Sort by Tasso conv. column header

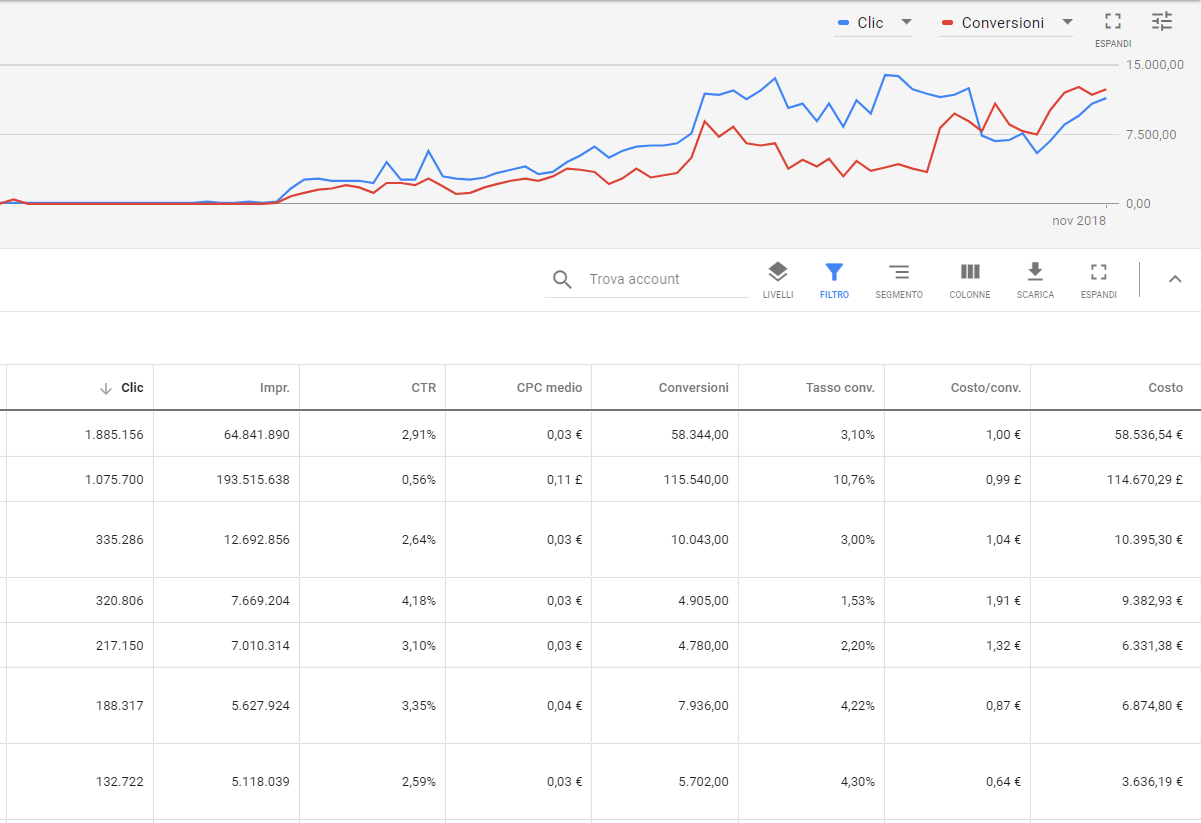click(x=840, y=388)
